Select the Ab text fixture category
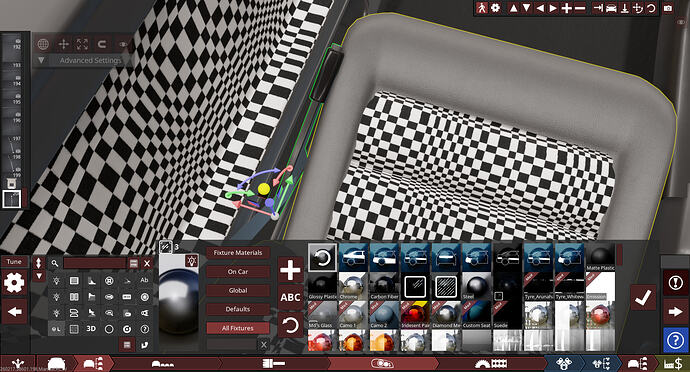 [144, 280]
